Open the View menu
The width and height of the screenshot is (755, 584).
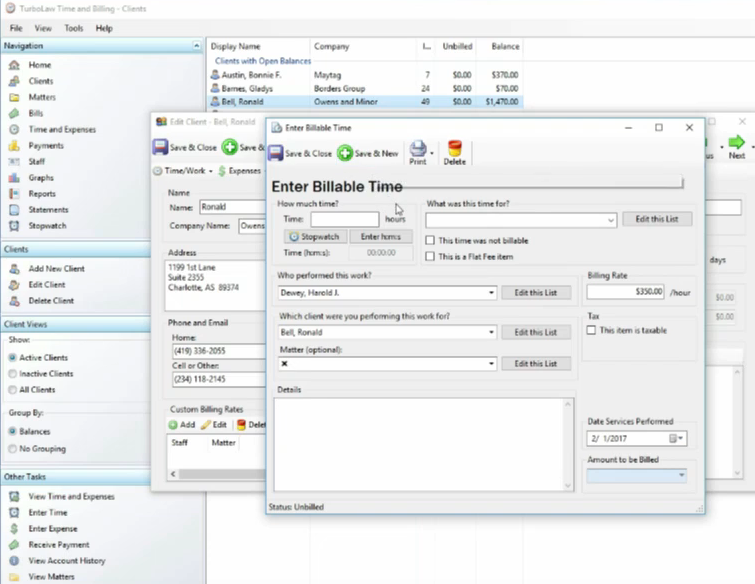[43, 28]
